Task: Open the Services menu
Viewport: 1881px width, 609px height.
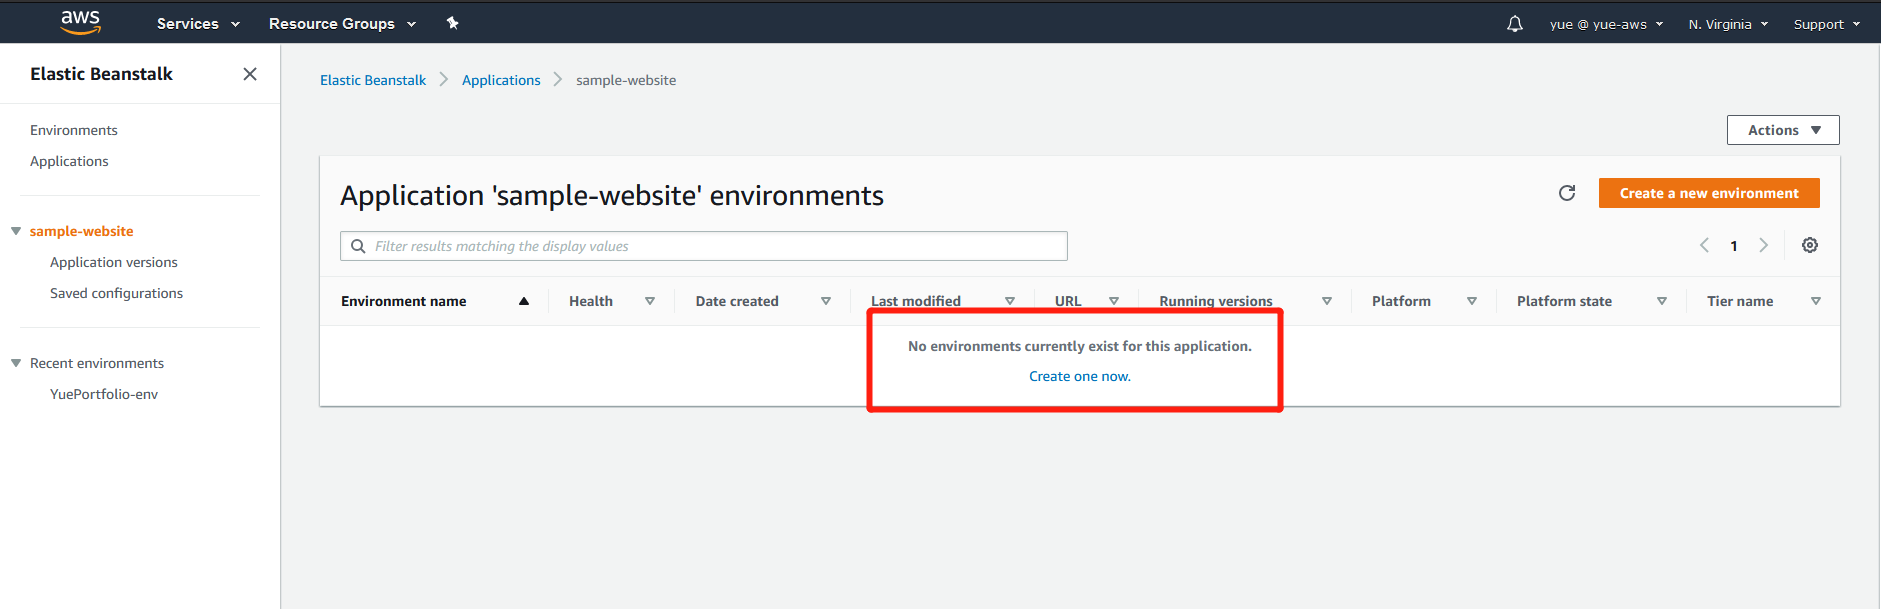Action: 198,24
